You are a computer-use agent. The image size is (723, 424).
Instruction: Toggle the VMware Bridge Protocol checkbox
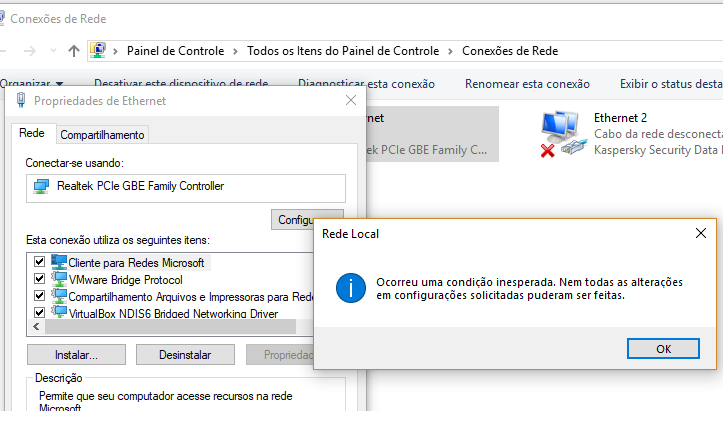coord(40,279)
